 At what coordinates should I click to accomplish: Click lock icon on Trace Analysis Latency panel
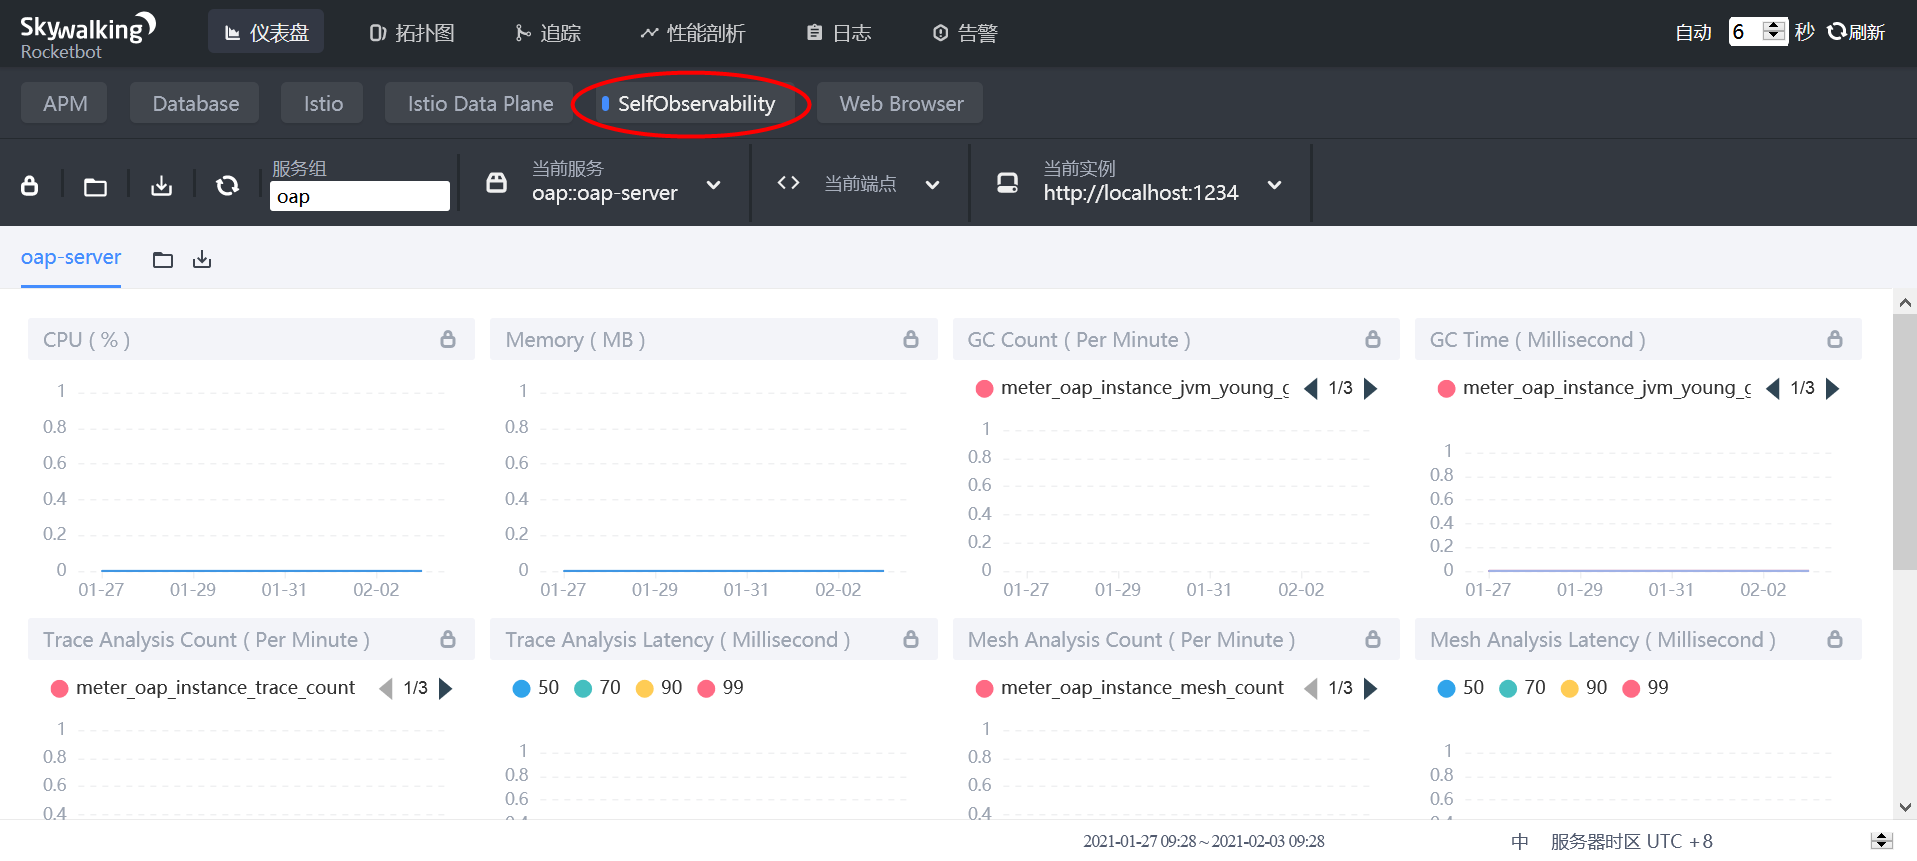[x=911, y=639]
